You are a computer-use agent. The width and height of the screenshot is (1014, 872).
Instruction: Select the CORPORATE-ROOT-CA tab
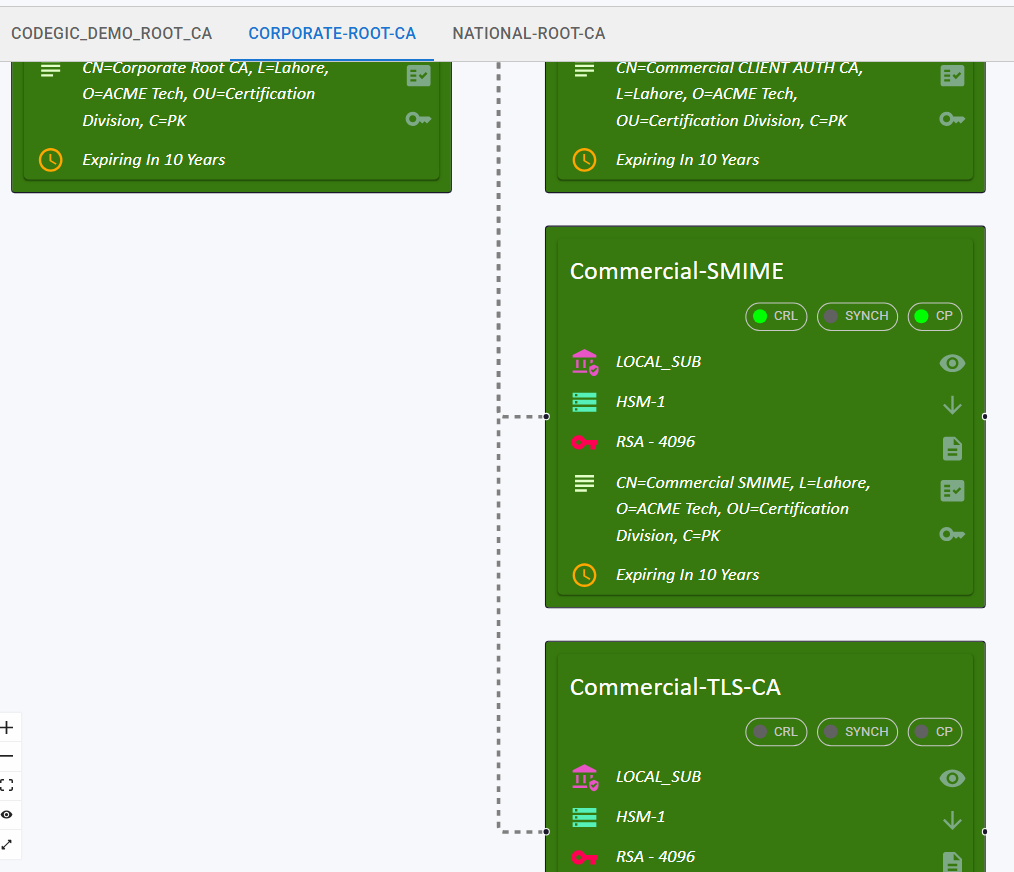coord(332,33)
